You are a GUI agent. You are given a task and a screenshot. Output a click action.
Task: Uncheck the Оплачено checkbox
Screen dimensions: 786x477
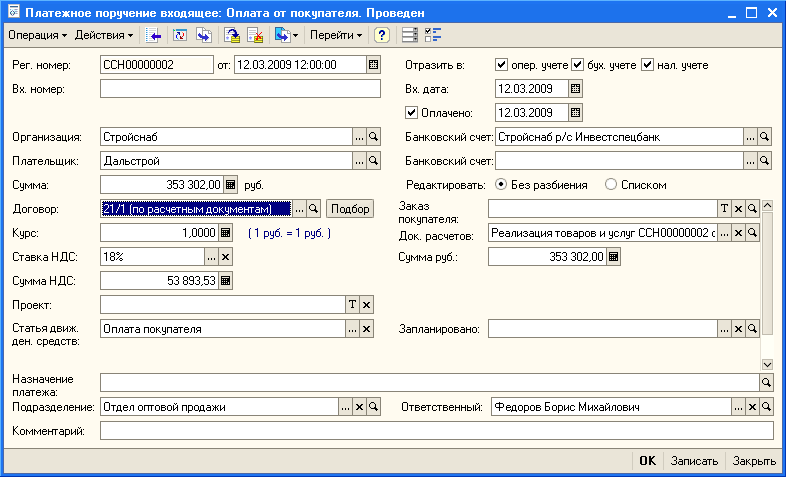[x=412, y=113]
